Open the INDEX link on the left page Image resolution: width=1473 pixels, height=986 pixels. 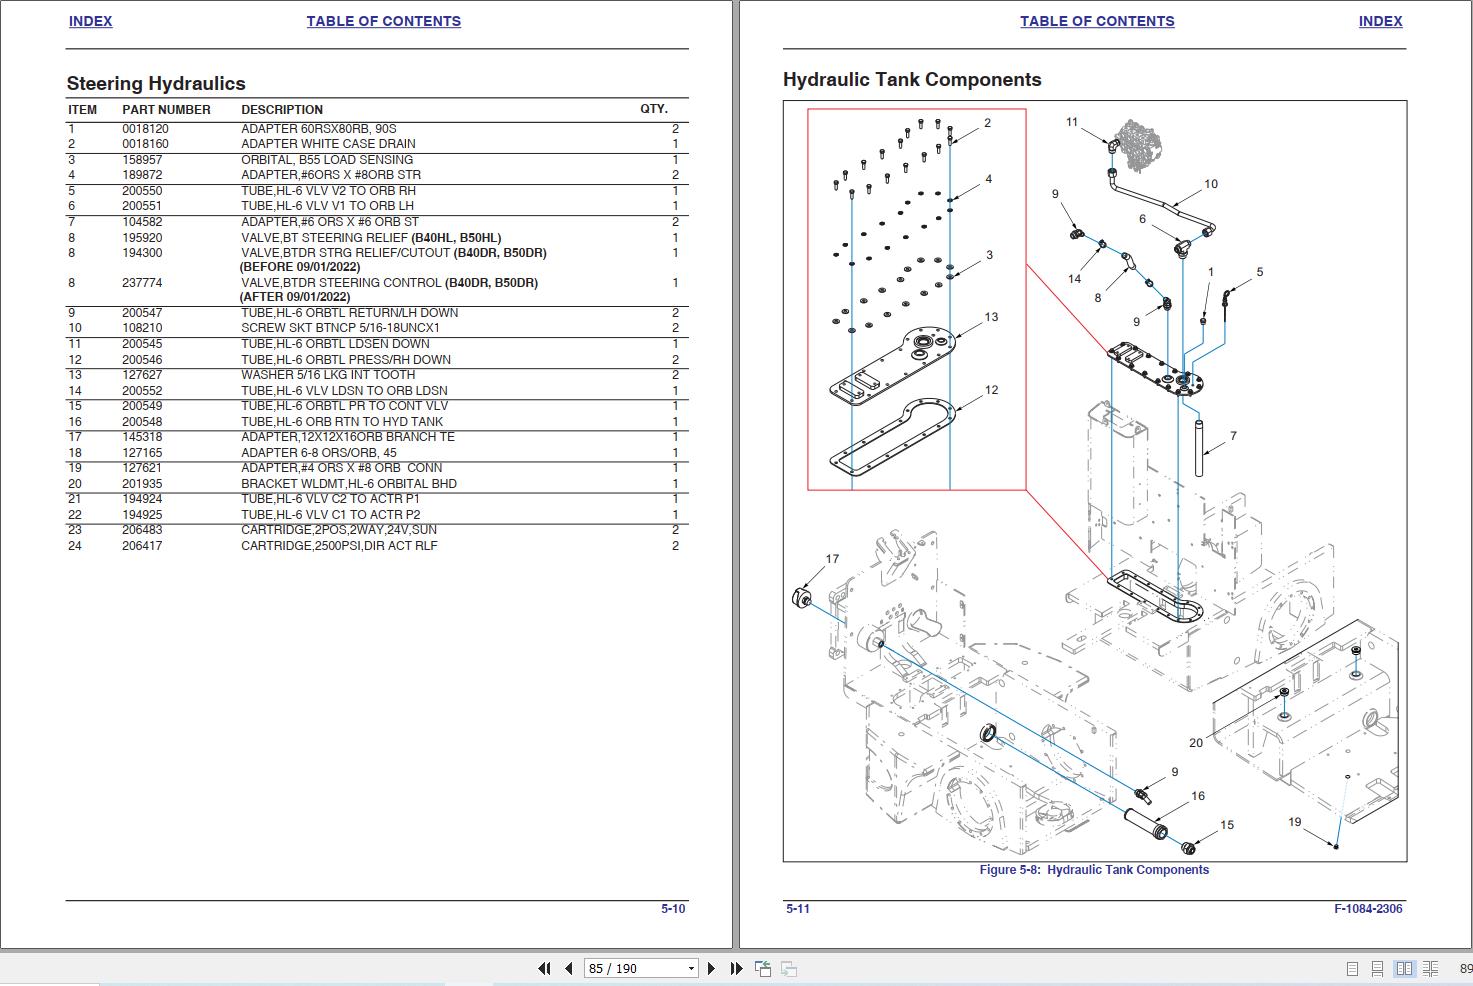pos(90,21)
